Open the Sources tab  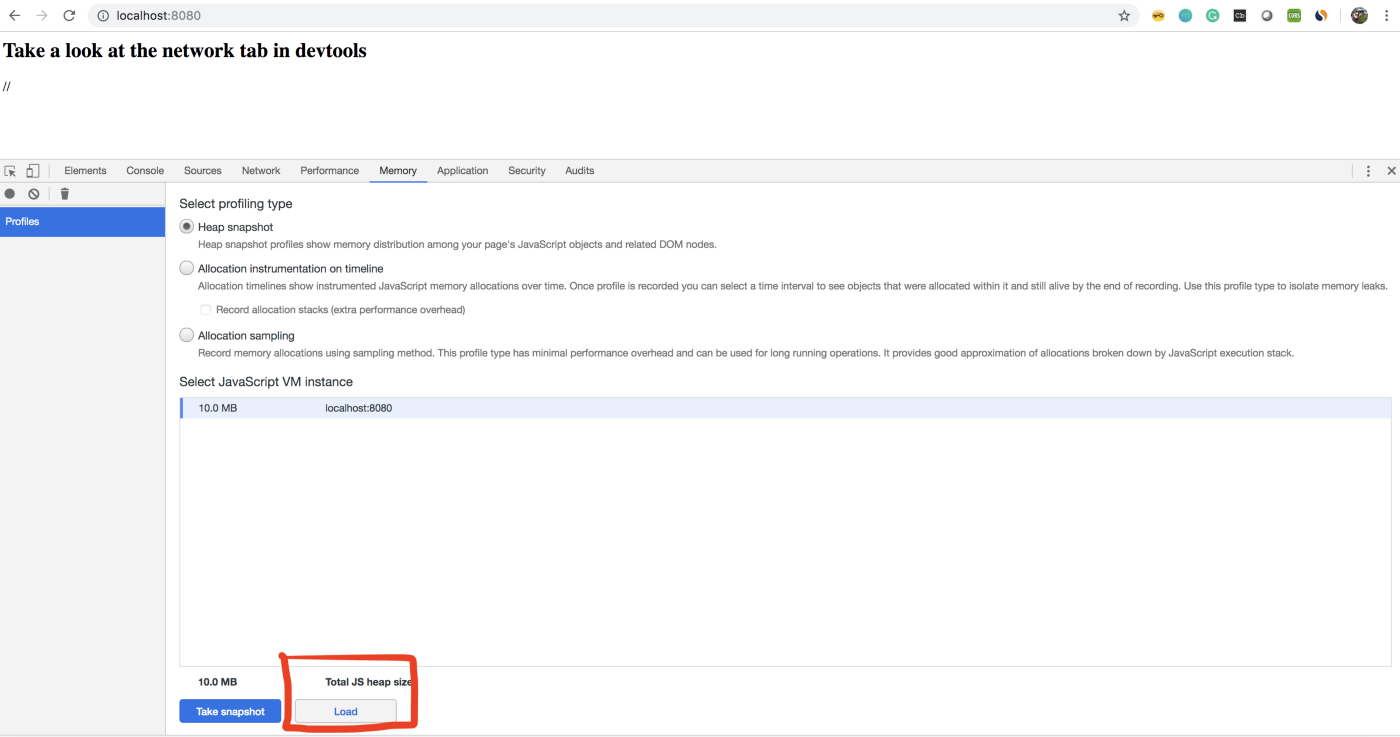click(203, 171)
